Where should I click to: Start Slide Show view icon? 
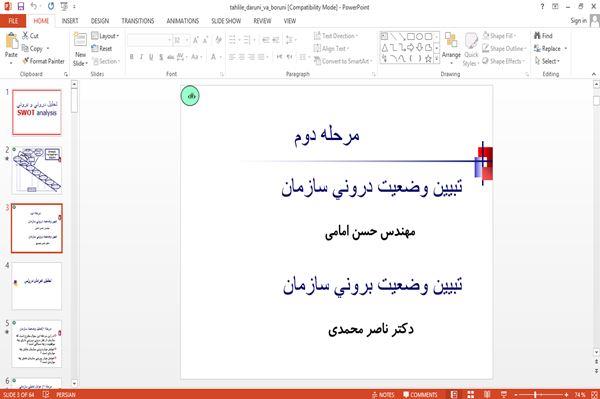[504, 394]
